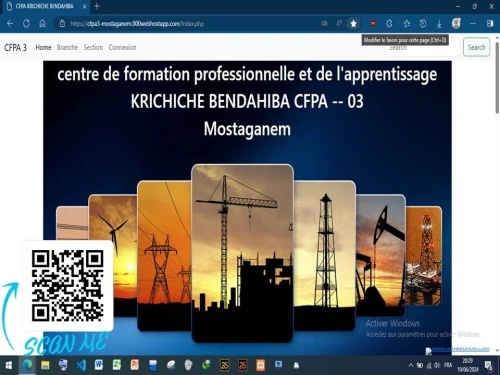View site info via the lock icon
The height and width of the screenshot is (375, 500).
coord(62,24)
